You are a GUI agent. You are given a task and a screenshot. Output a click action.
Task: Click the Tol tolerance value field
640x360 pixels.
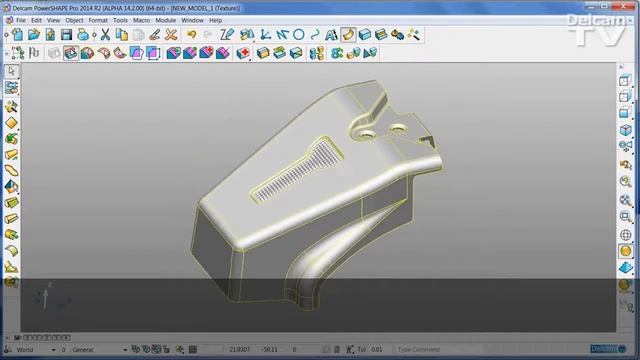point(376,349)
